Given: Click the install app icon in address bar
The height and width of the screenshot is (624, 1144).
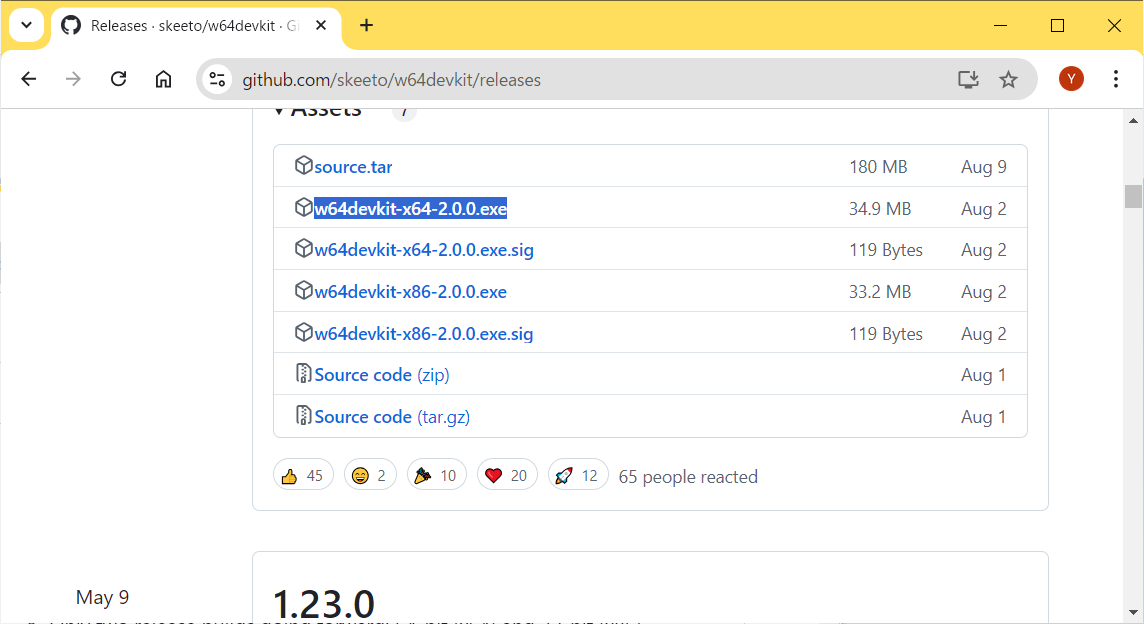Looking at the screenshot, I should 968,79.
